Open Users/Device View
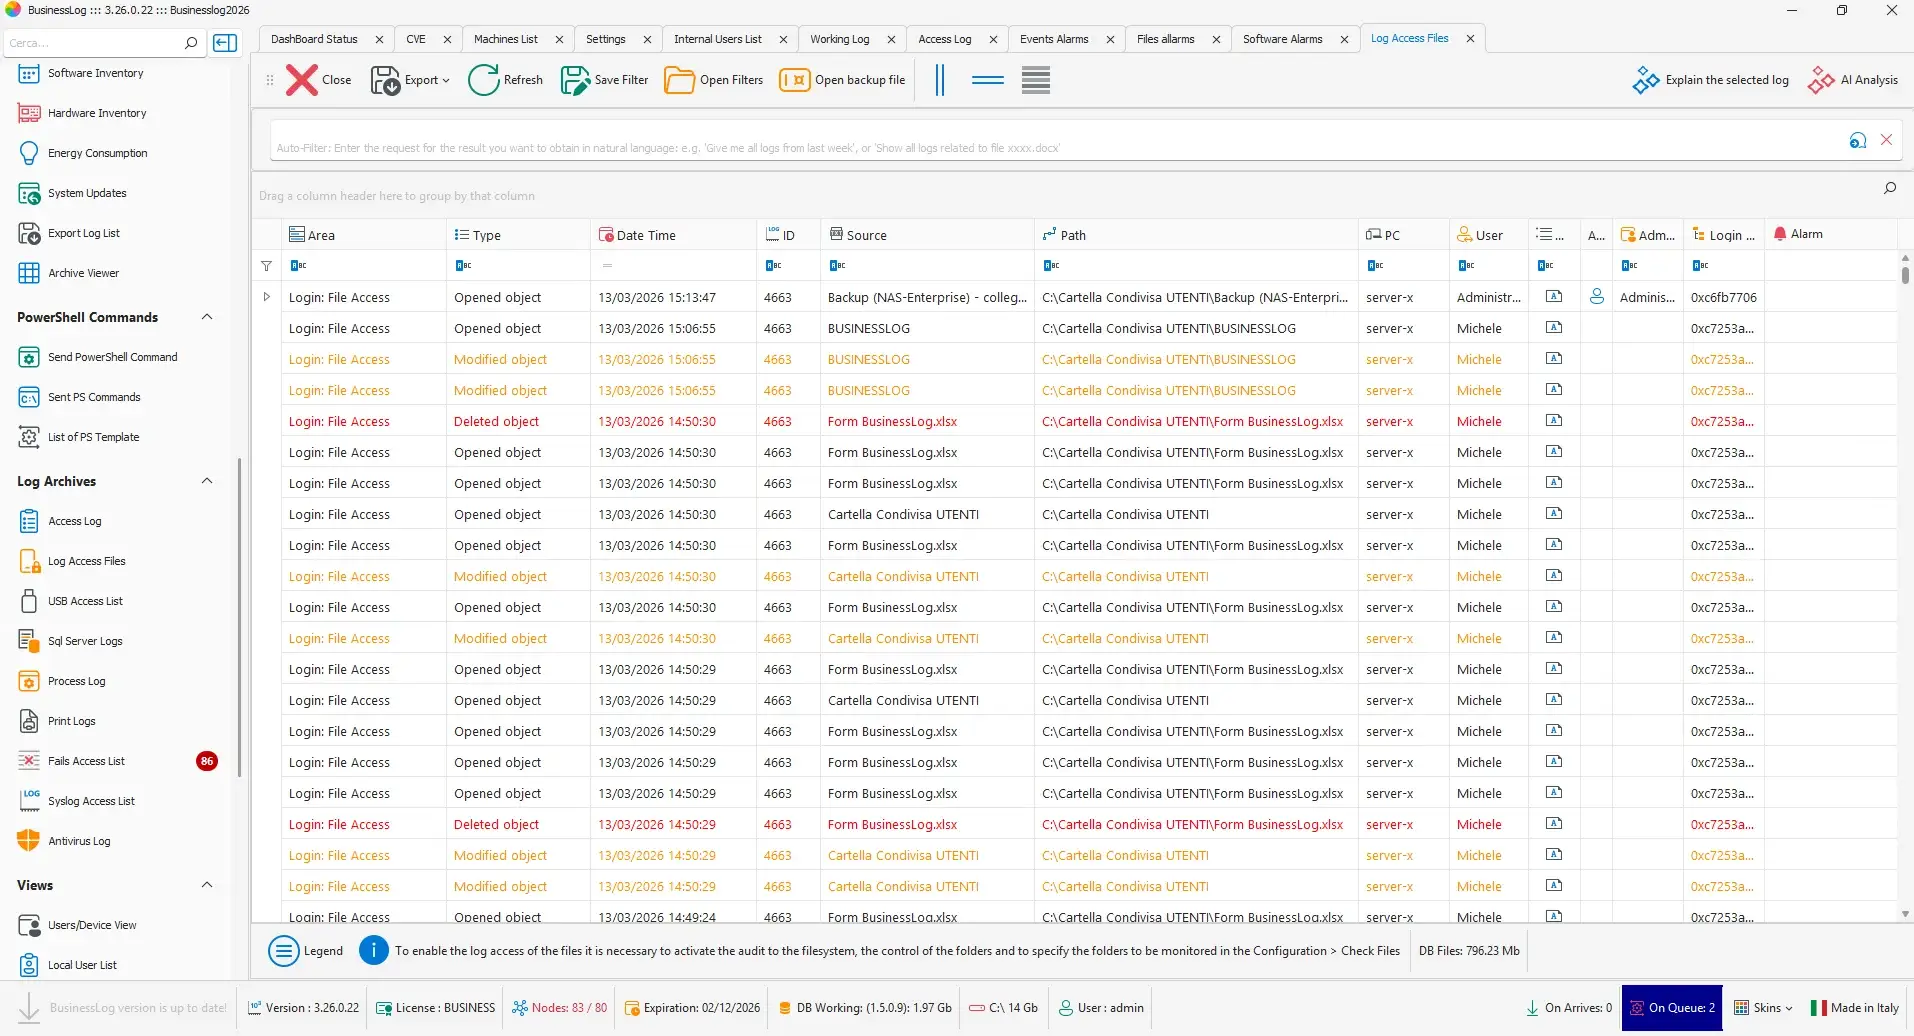The width and height of the screenshot is (1914, 1036). click(x=92, y=925)
